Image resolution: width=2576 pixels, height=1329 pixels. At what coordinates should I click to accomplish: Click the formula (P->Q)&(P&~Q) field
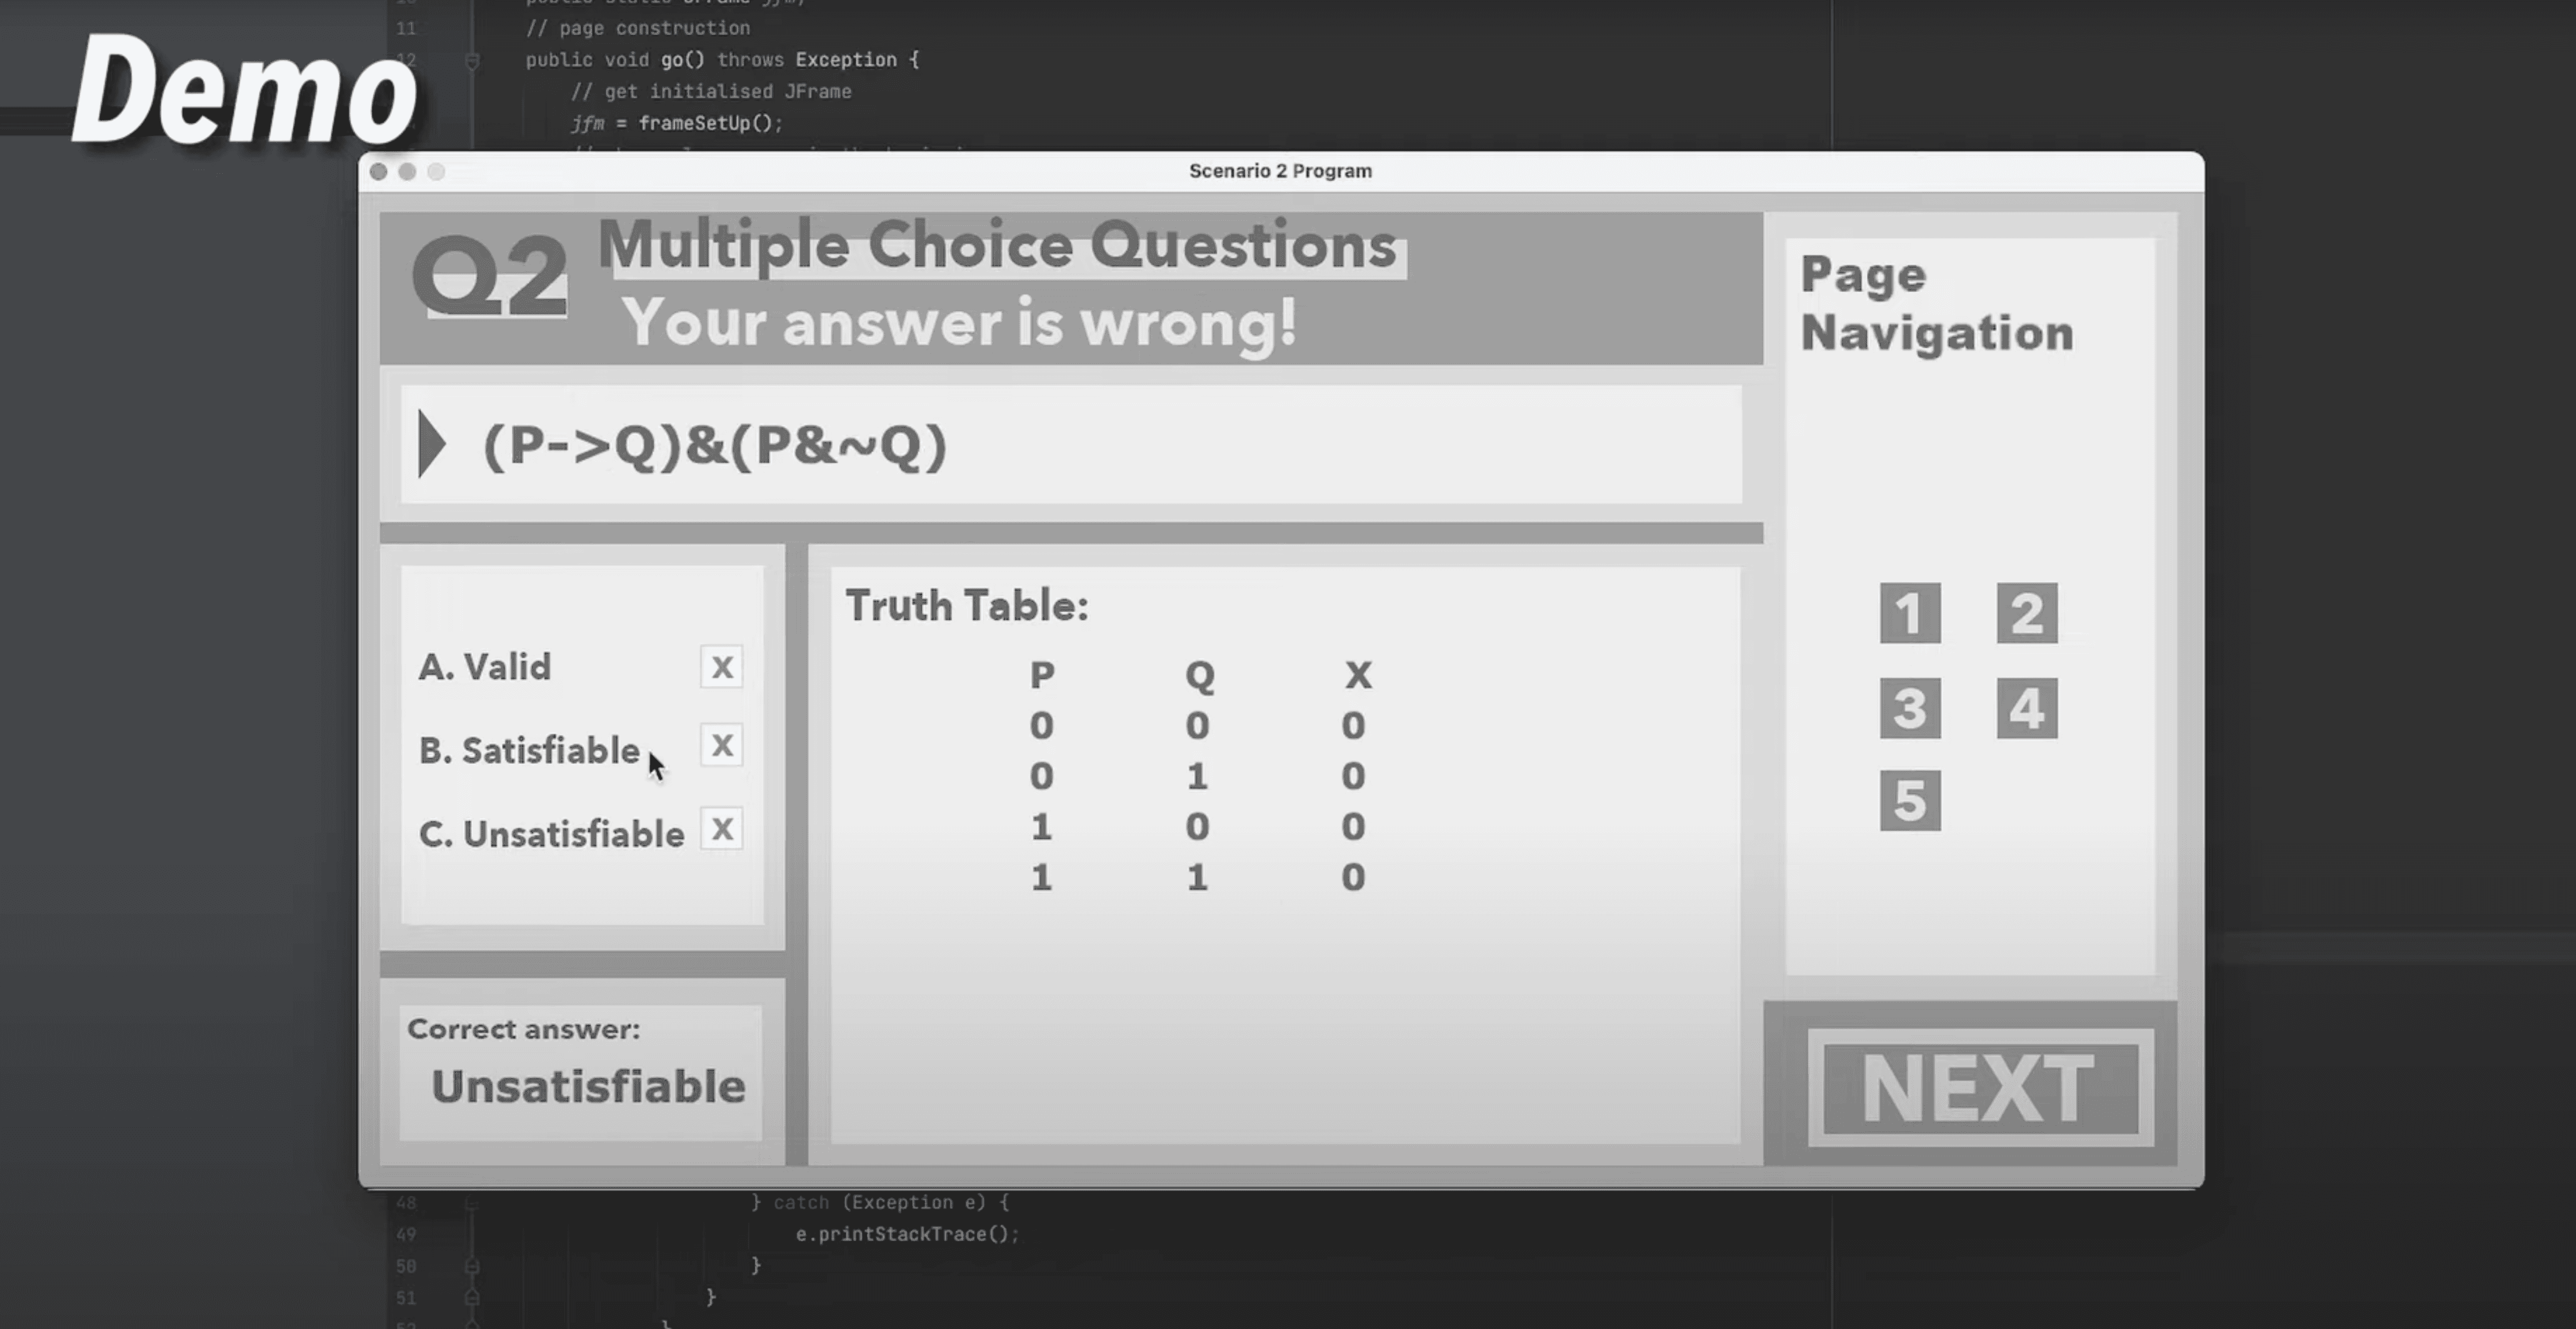click(714, 445)
